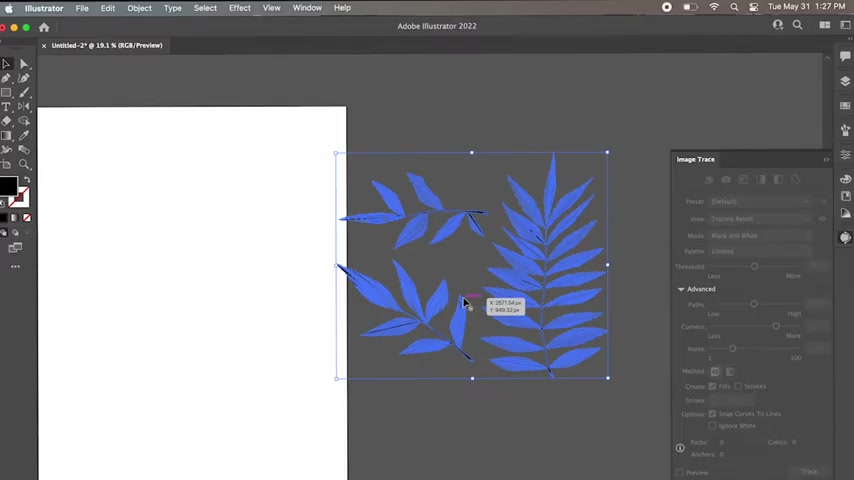Screen dimensions: 854x480
Task: Select the Artboard tool
Action: [6, 164]
